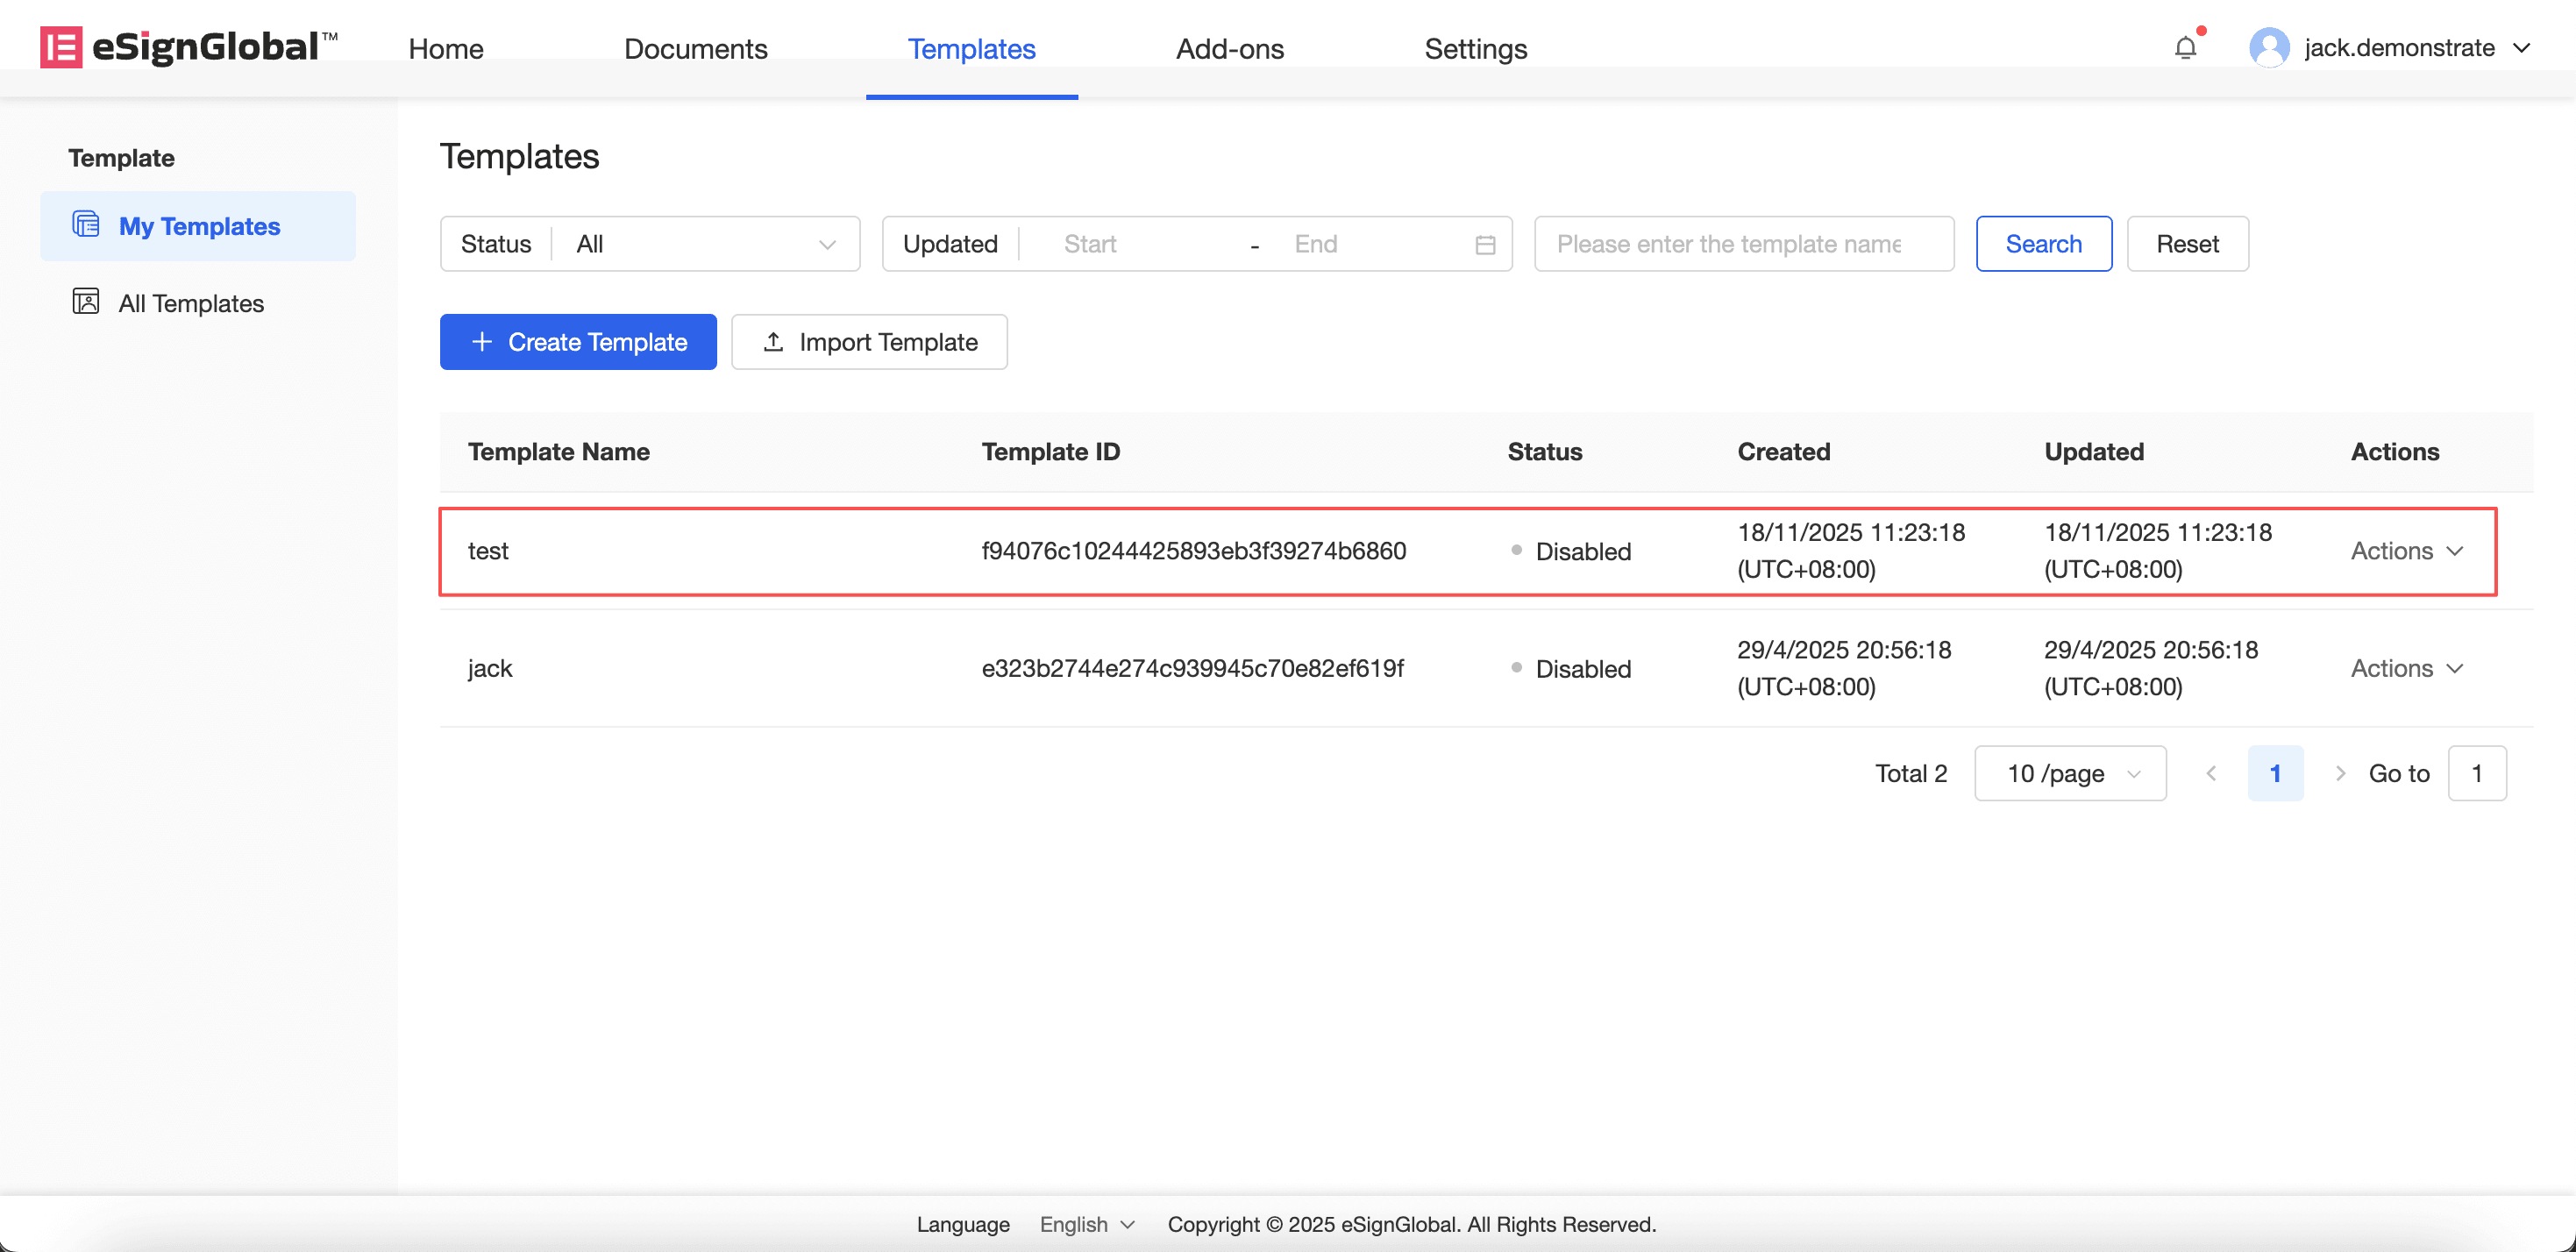
Task: Open the English language selector
Action: click(1086, 1224)
